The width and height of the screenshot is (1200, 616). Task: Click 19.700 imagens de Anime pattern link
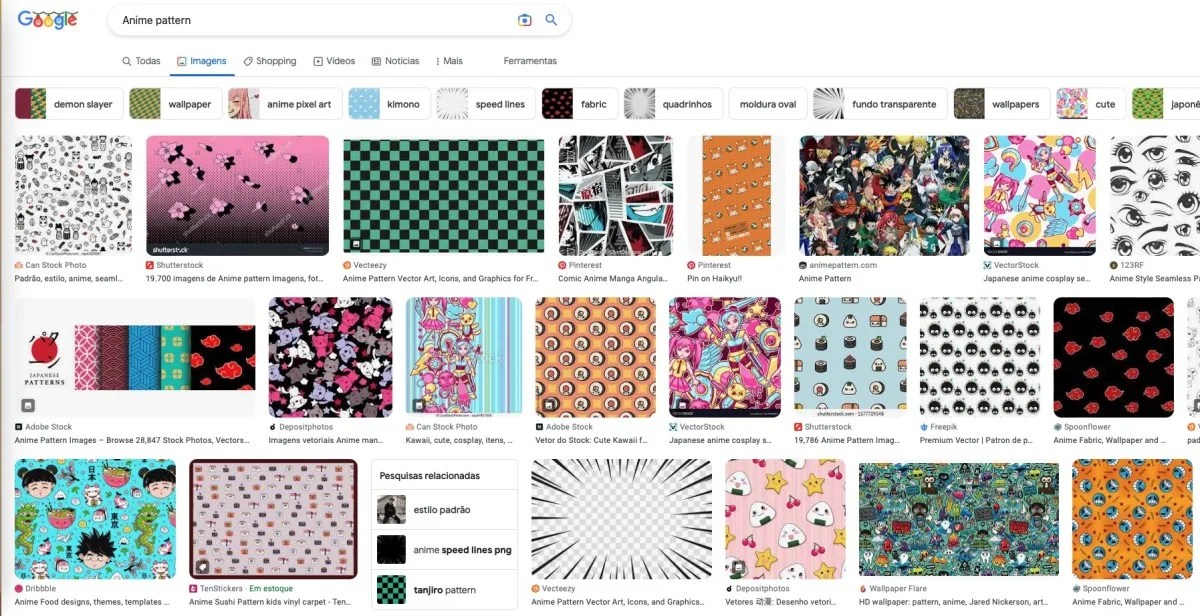[x=235, y=279]
